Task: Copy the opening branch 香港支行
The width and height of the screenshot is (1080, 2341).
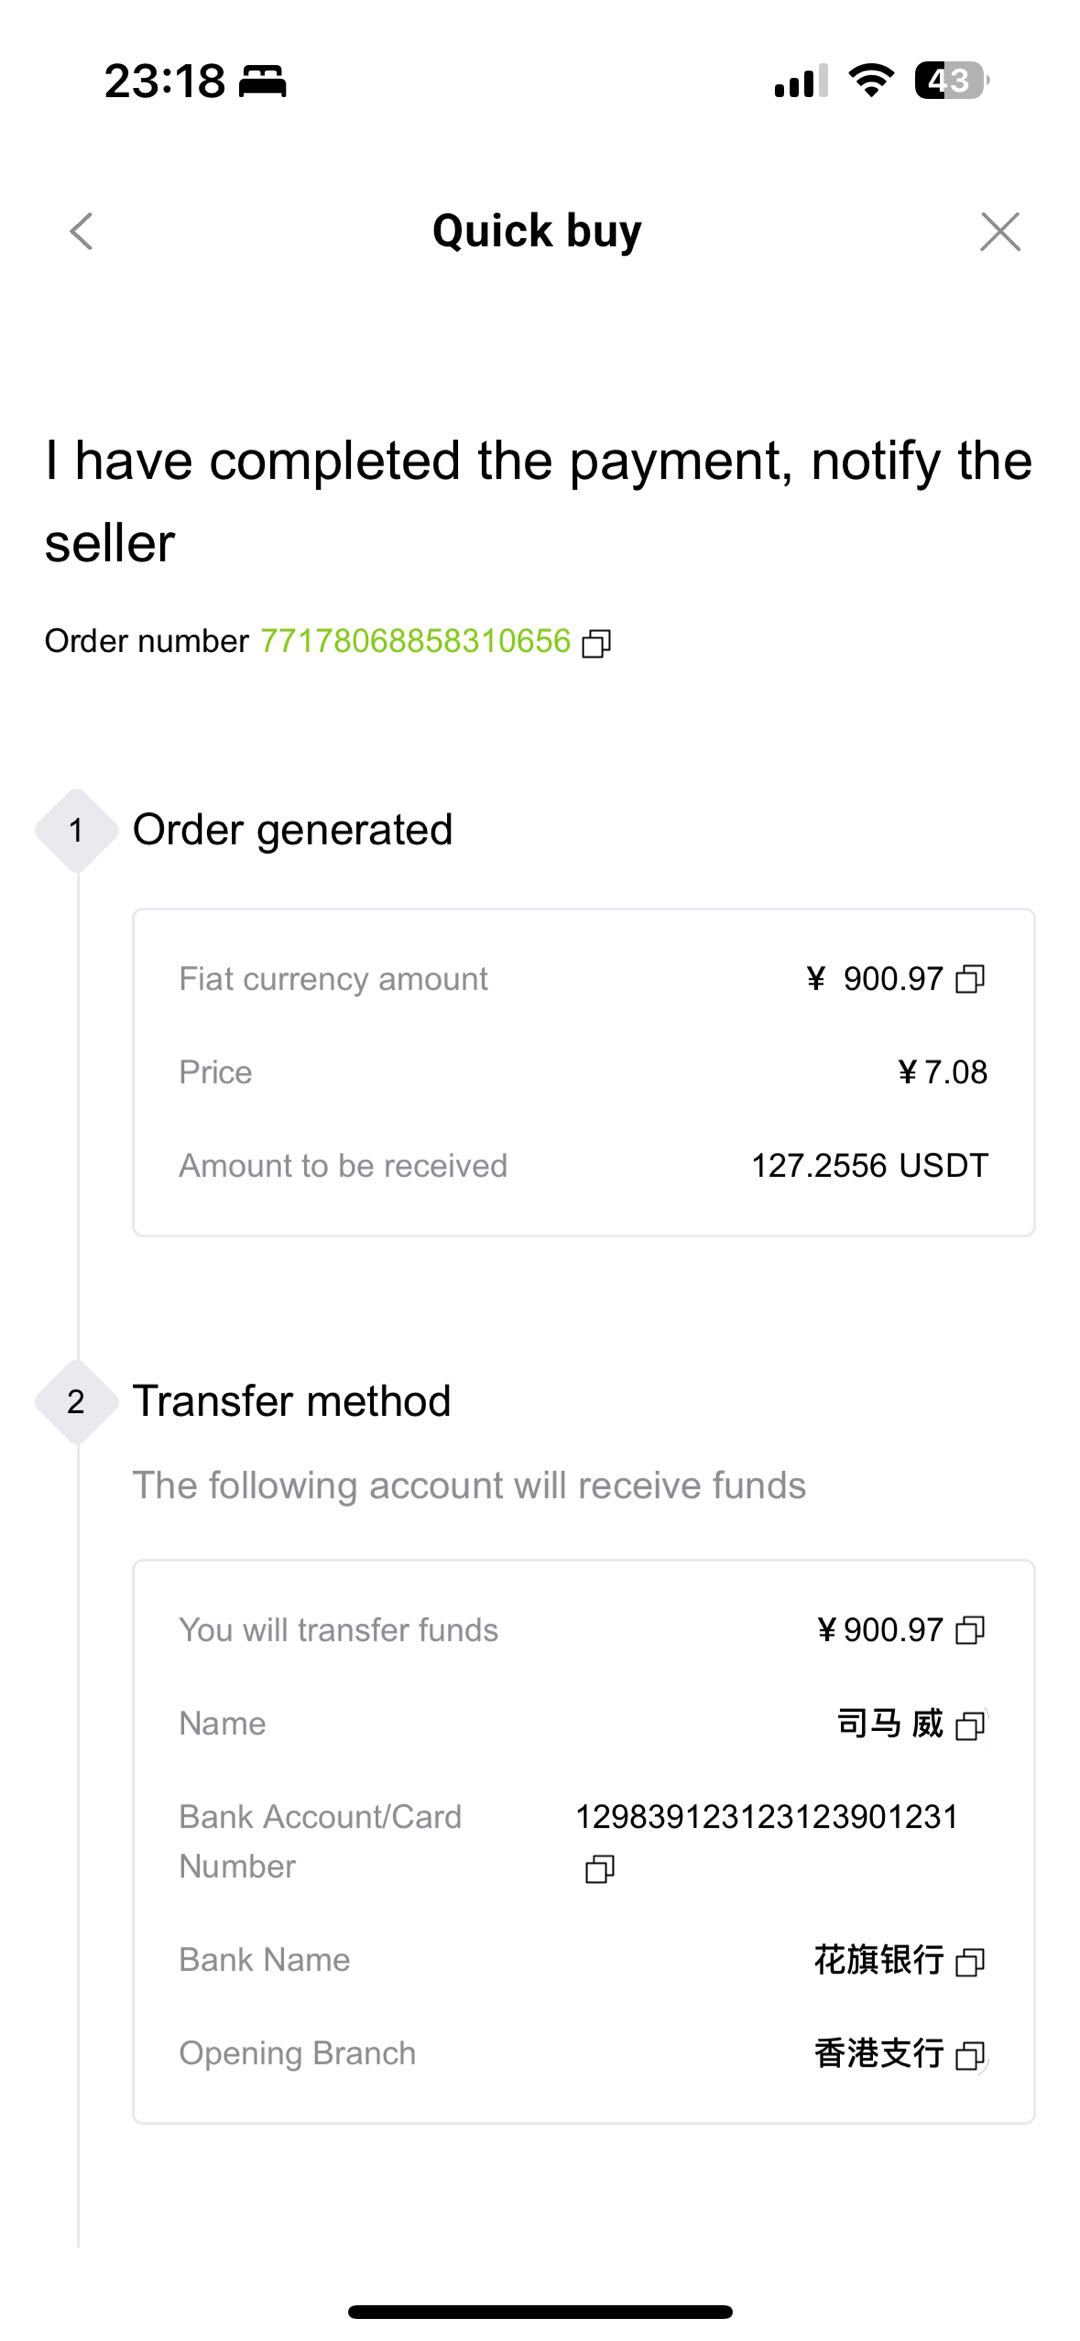Action: coord(970,2055)
